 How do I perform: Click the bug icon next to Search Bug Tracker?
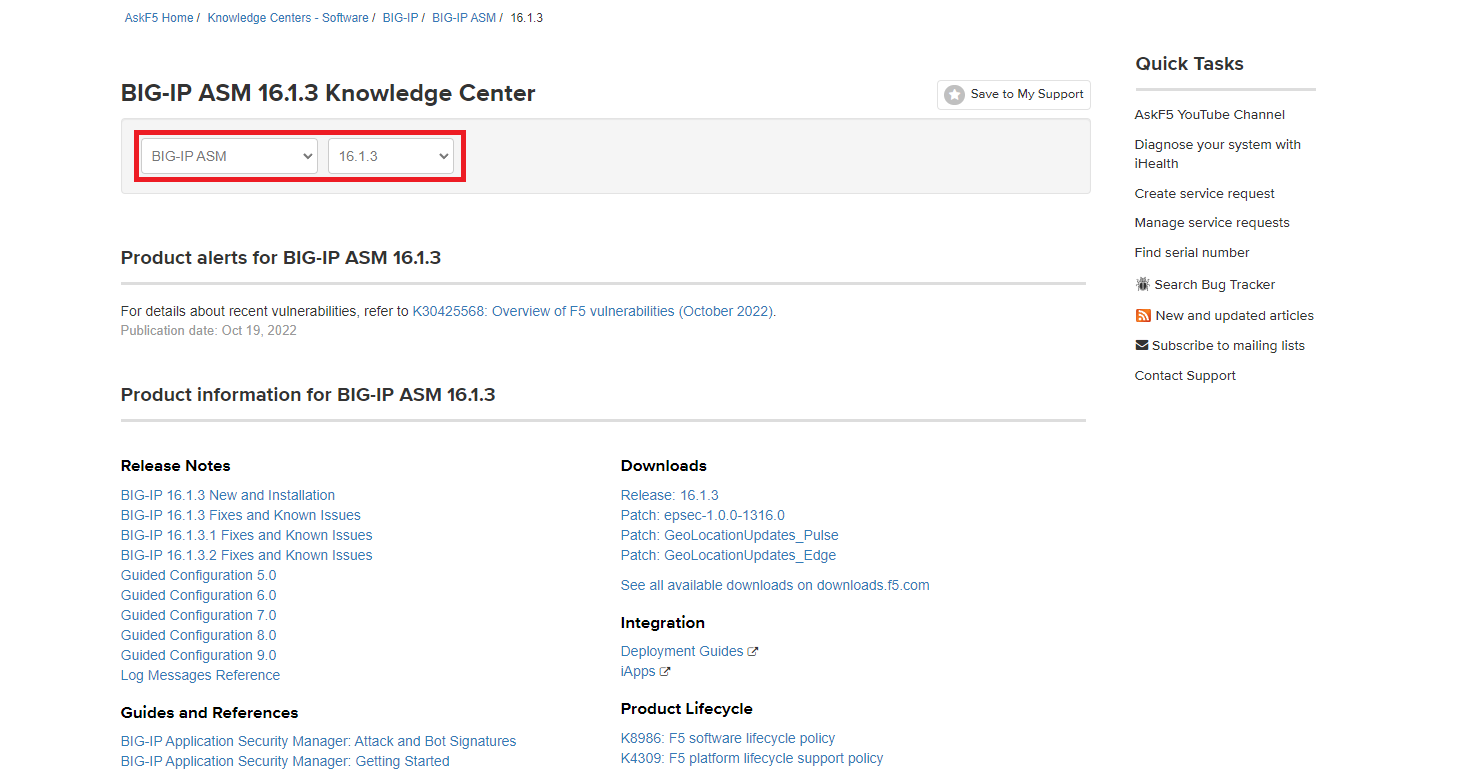pyautogui.click(x=1143, y=284)
